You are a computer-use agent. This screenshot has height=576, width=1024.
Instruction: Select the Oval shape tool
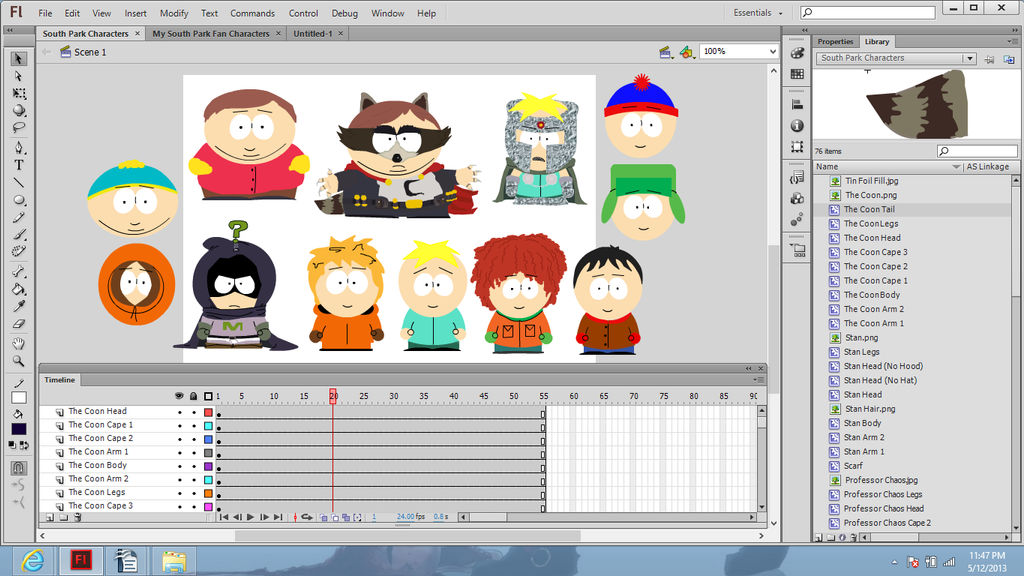coord(19,200)
